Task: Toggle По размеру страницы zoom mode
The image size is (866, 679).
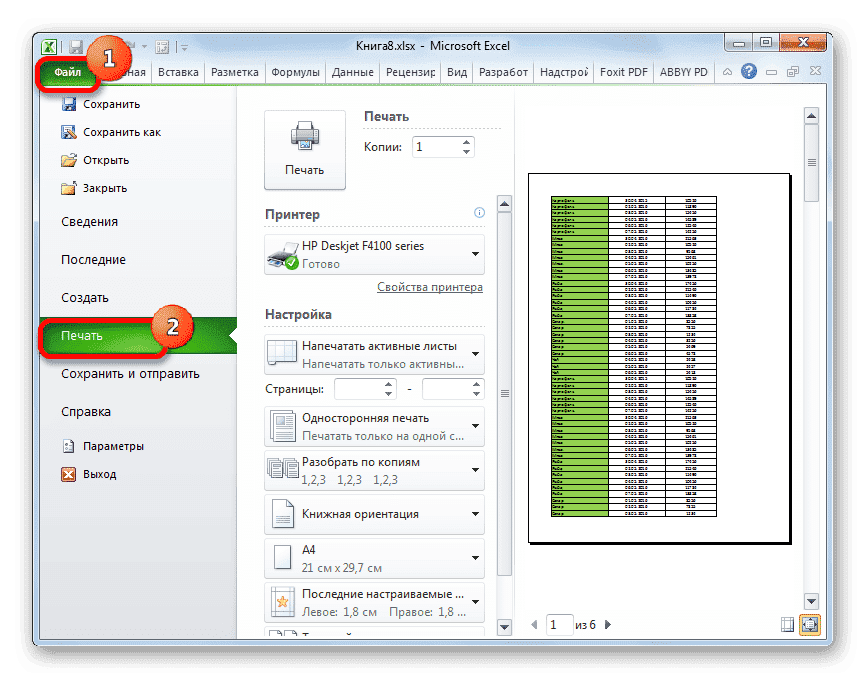Action: click(x=810, y=623)
